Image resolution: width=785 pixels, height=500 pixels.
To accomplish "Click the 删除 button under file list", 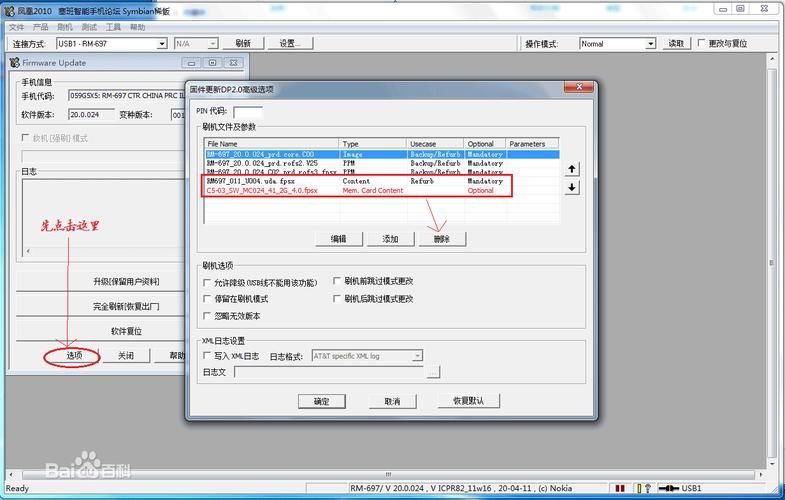I will tap(442, 239).
